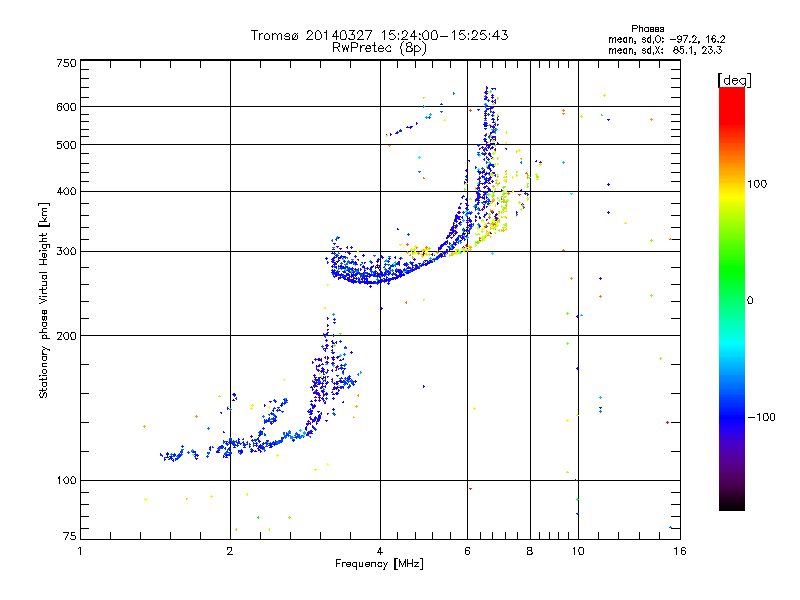Click the y-axis tick label "100"

pyautogui.click(x=66, y=481)
